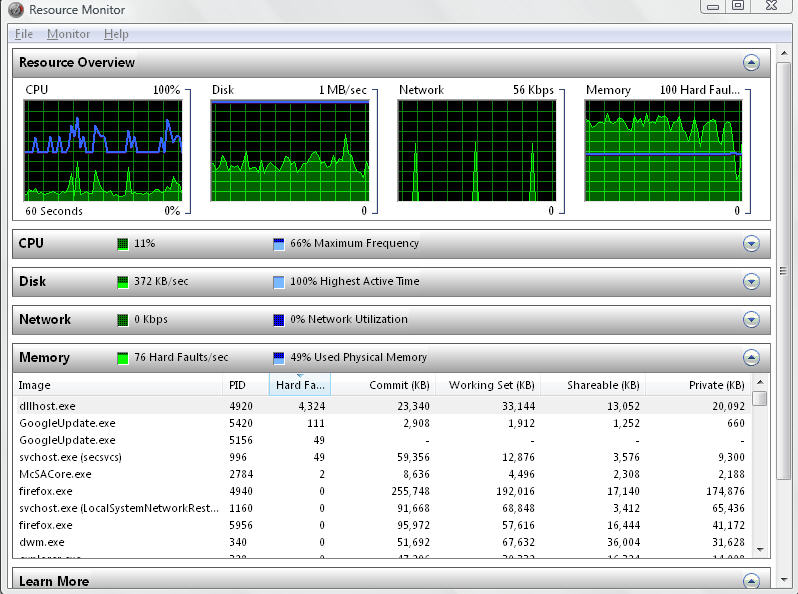Click the green CPU 11% usage indicator
The height and width of the screenshot is (594, 798).
tap(123, 244)
